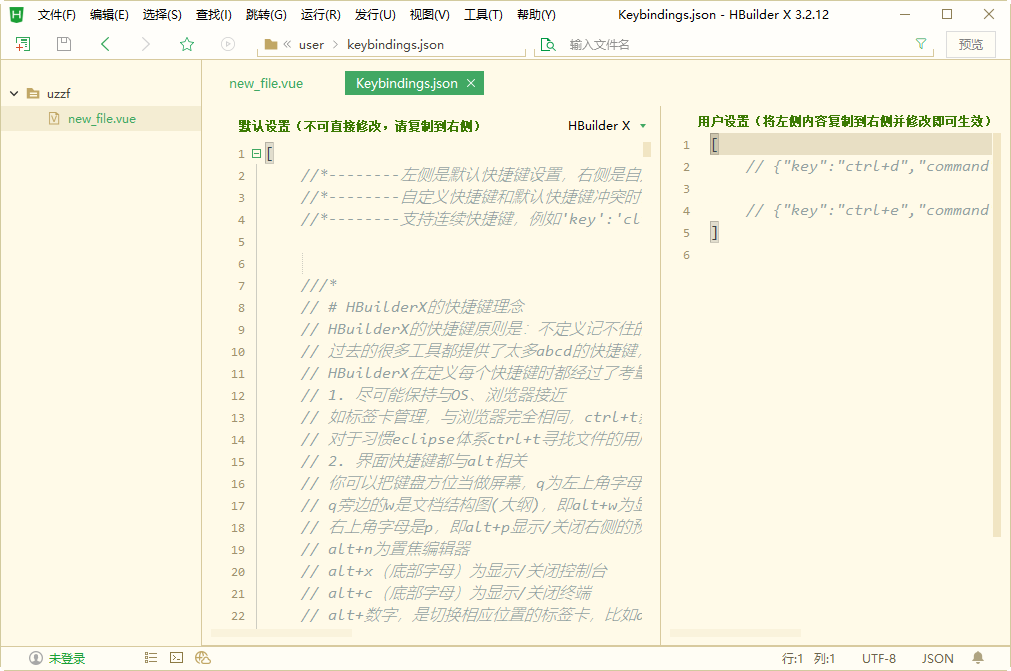Viewport: 1011px width, 671px height.
Task: Click user in the breadcrumb path
Action: click(x=311, y=44)
